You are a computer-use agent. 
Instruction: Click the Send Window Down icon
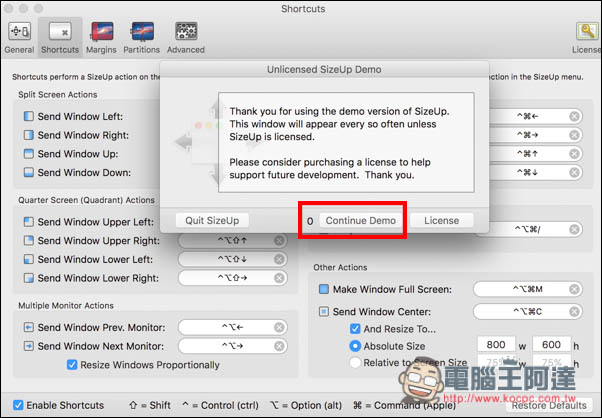click(28, 172)
